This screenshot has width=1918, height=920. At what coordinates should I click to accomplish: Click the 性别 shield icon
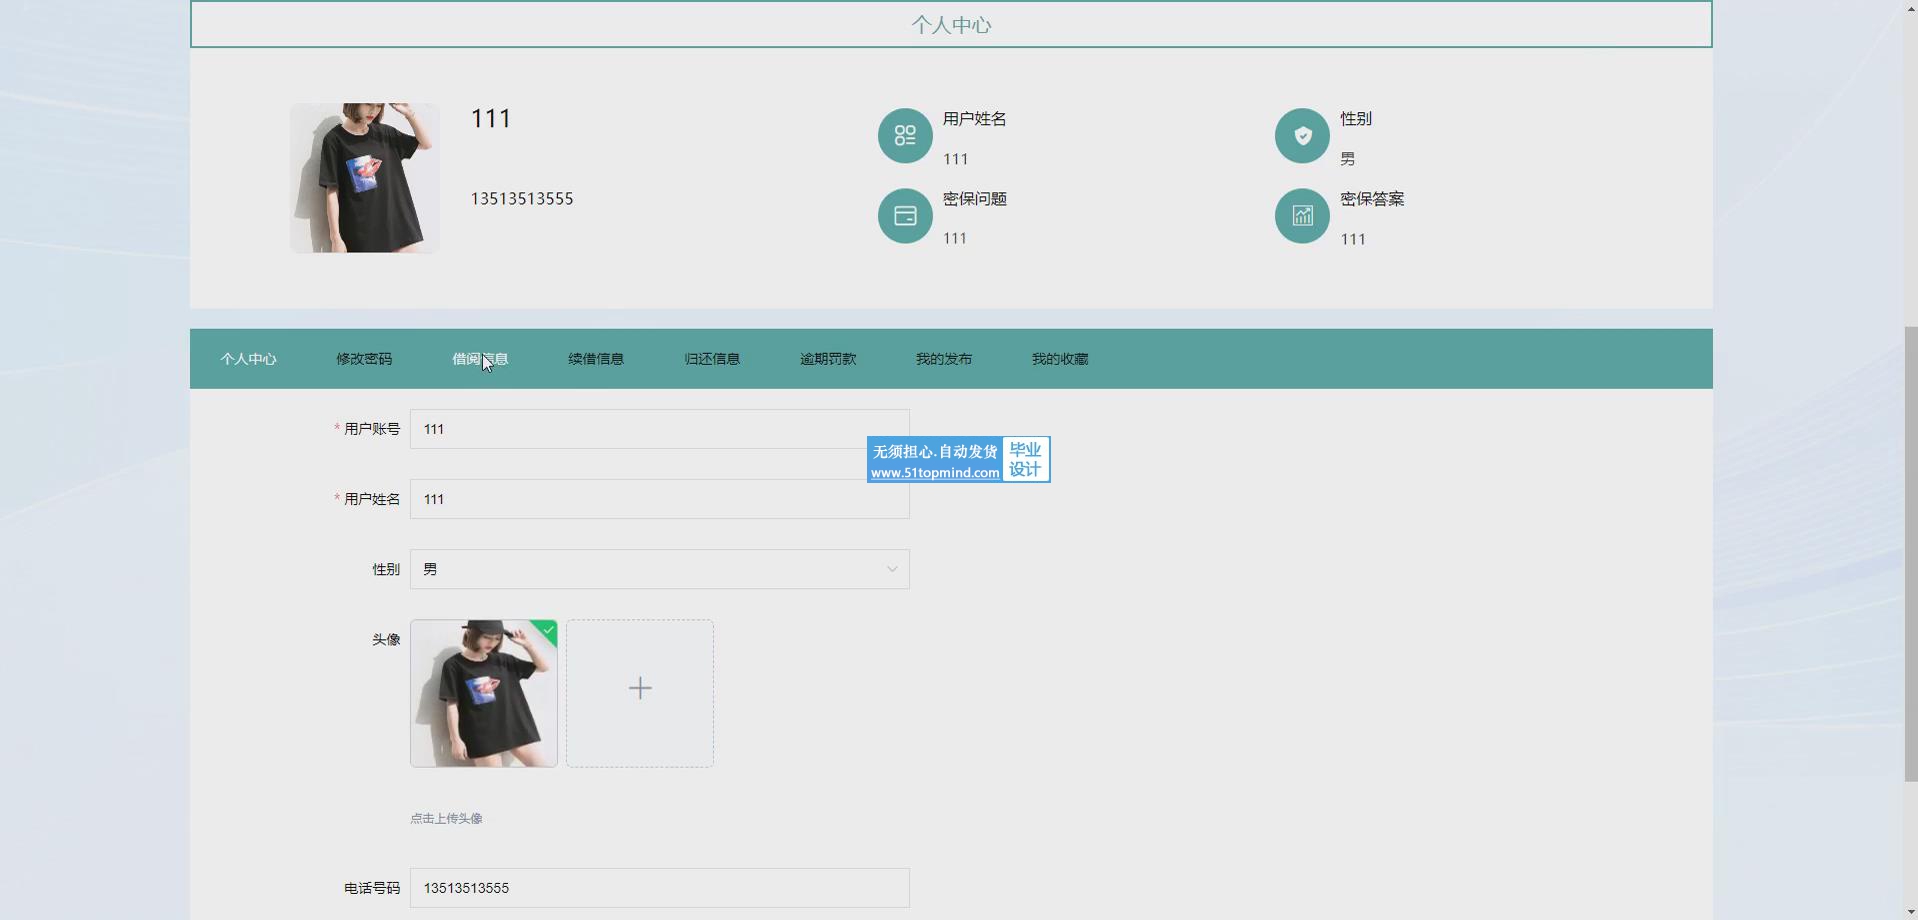pyautogui.click(x=1302, y=136)
